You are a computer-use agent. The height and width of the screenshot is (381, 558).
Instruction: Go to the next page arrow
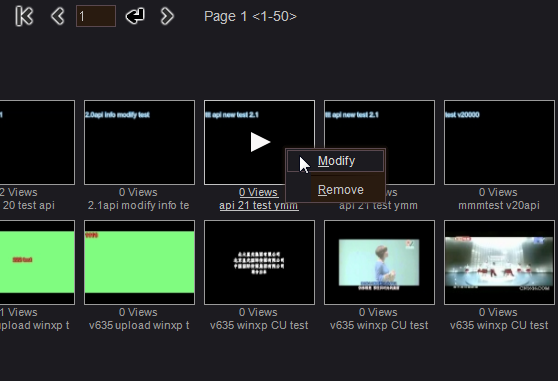(x=167, y=16)
